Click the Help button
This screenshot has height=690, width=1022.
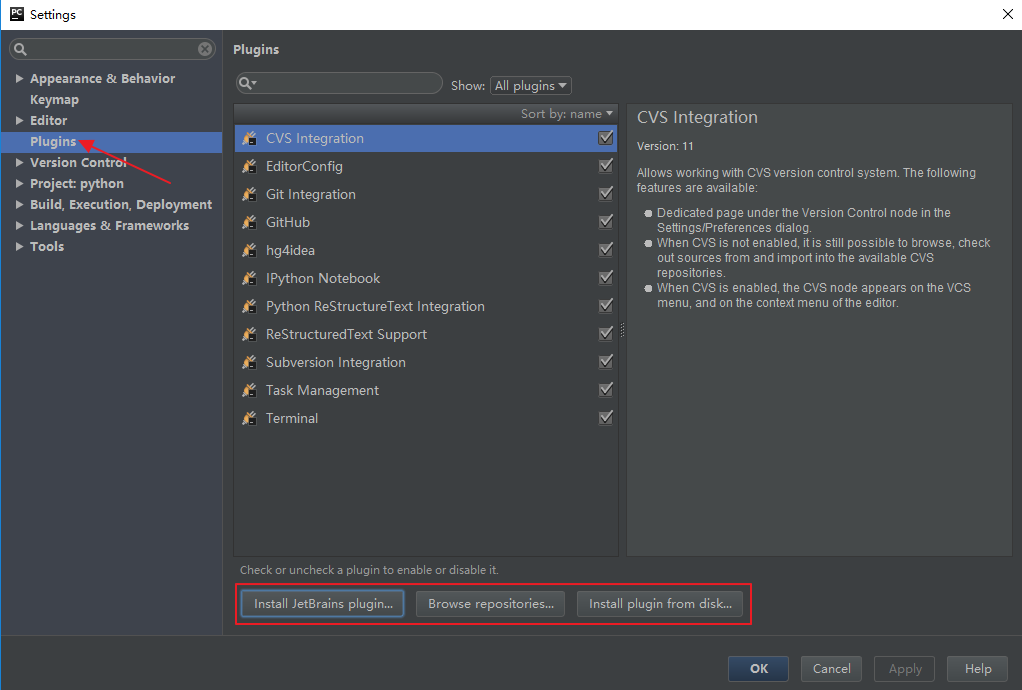(x=978, y=668)
